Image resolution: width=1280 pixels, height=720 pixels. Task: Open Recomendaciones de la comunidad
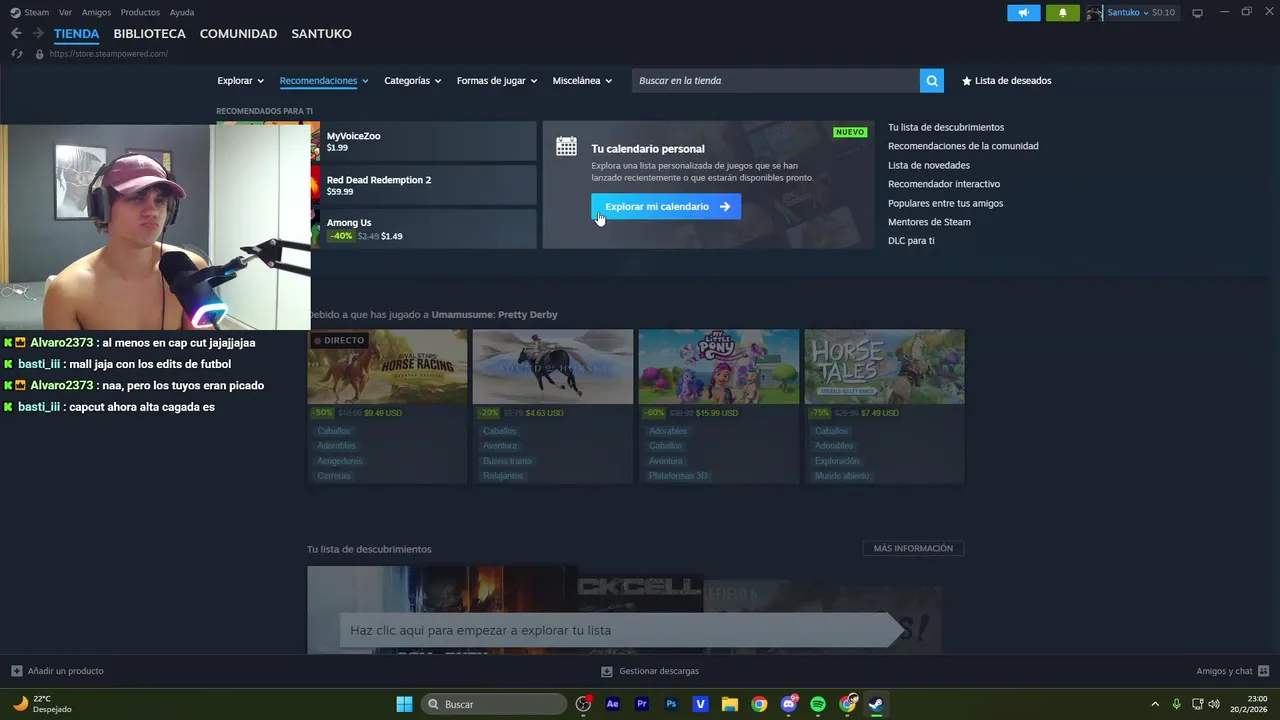[x=963, y=146]
